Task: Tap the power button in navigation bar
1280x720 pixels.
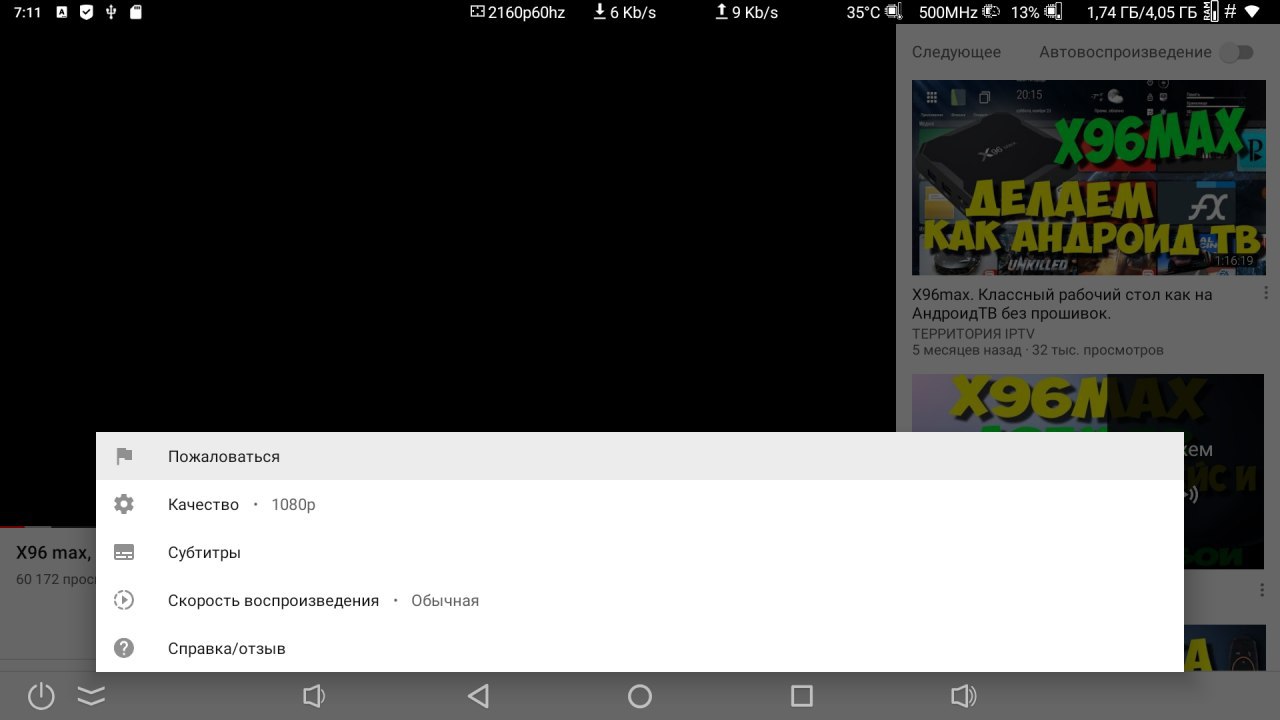Action: coord(41,696)
